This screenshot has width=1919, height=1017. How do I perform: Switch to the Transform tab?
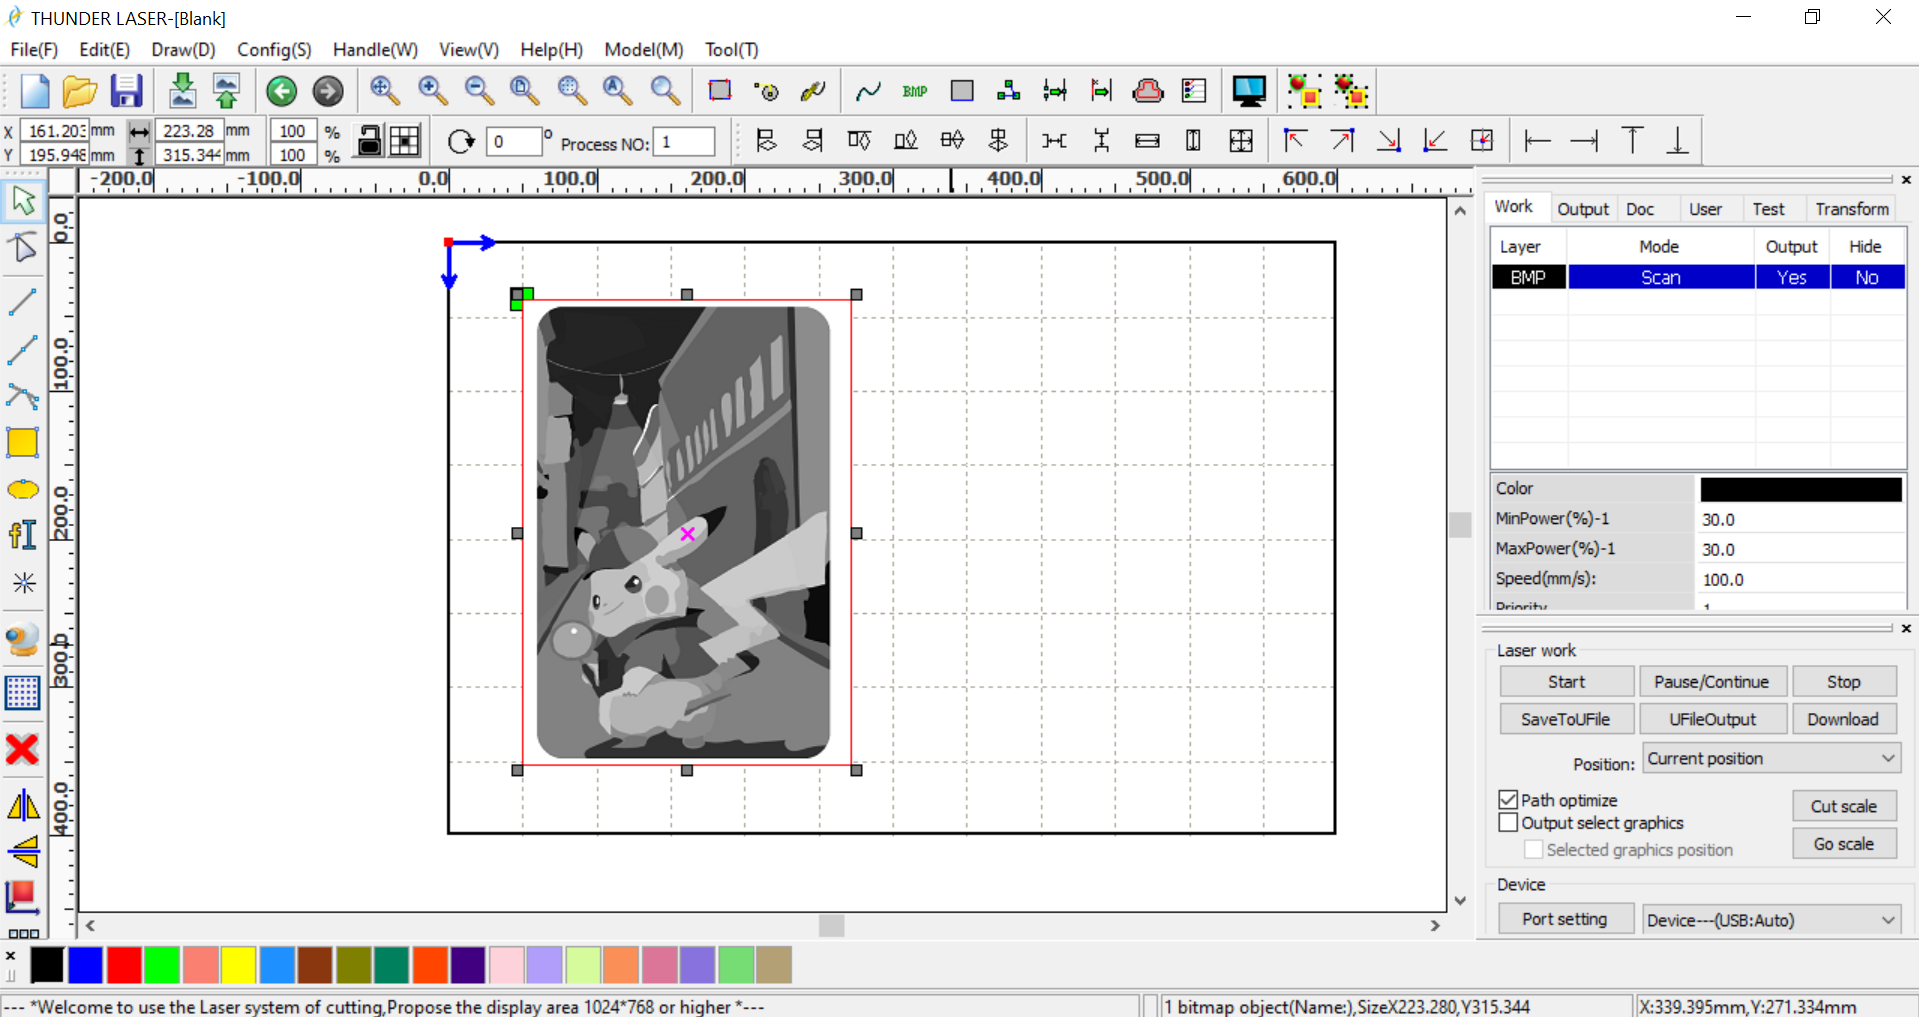(x=1851, y=209)
